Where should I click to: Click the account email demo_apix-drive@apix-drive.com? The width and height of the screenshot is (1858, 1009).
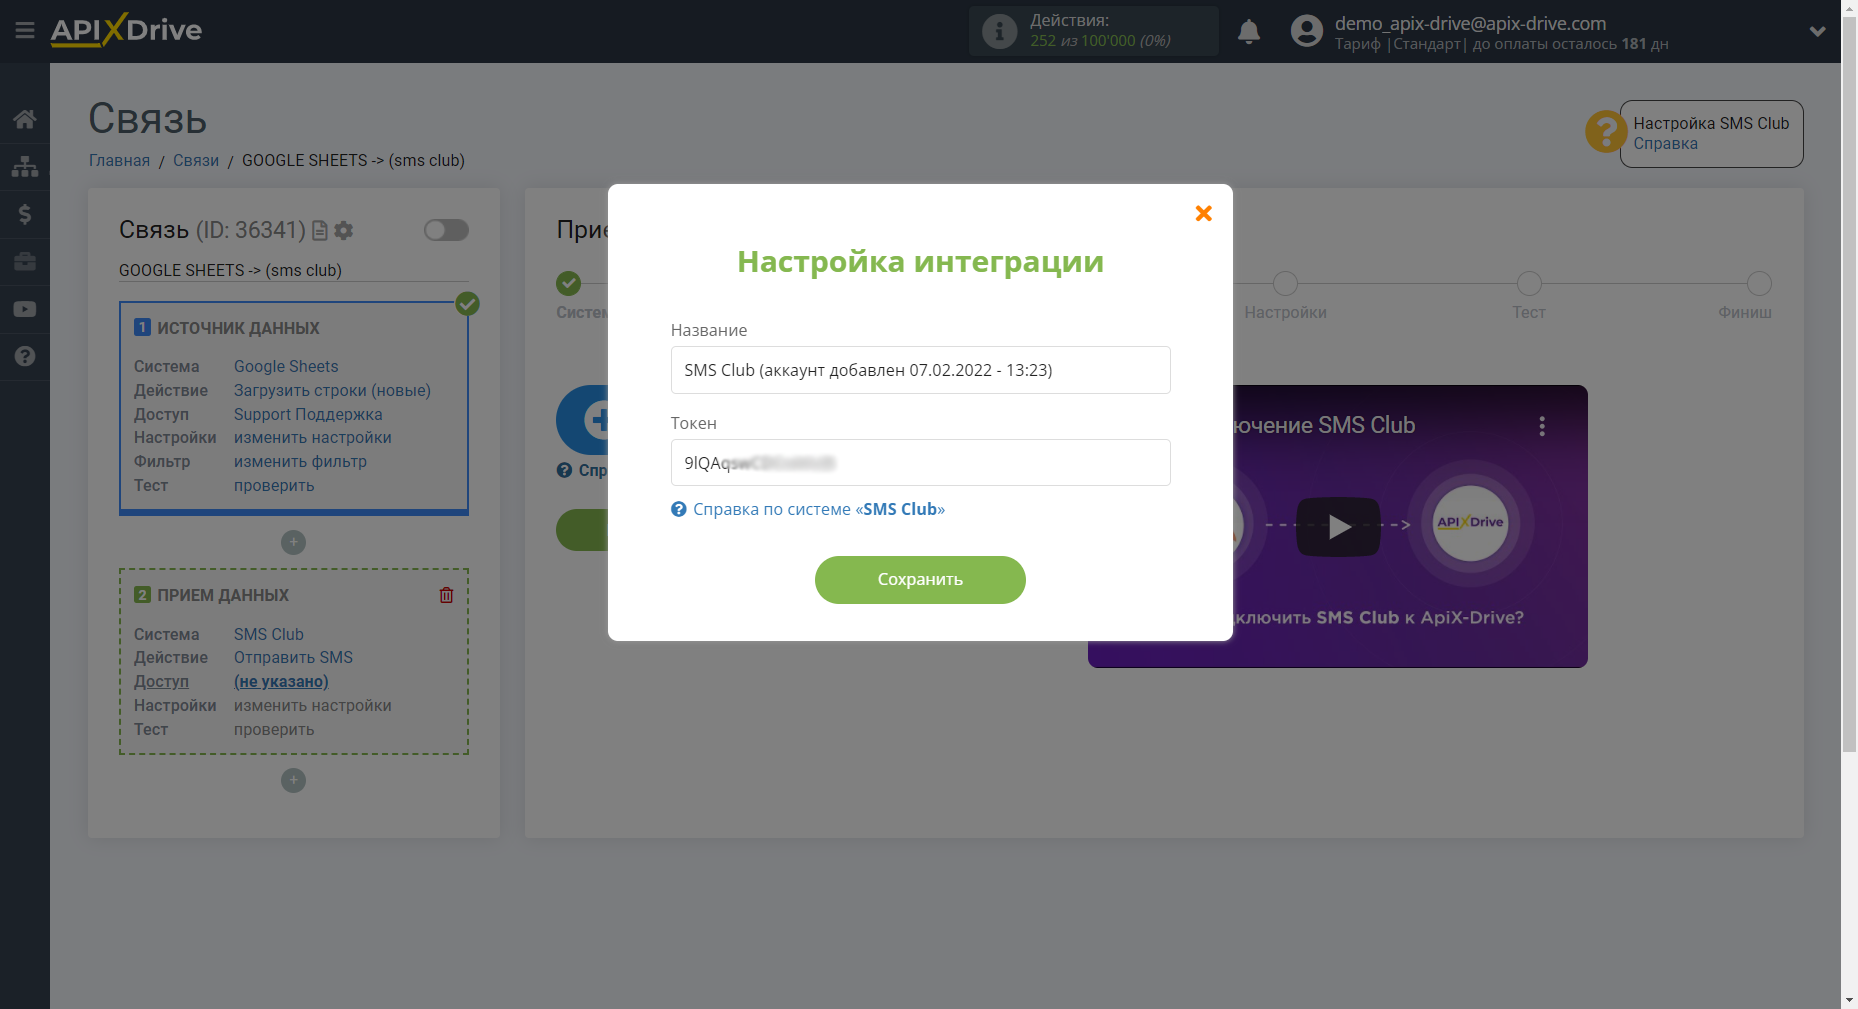tap(1470, 23)
